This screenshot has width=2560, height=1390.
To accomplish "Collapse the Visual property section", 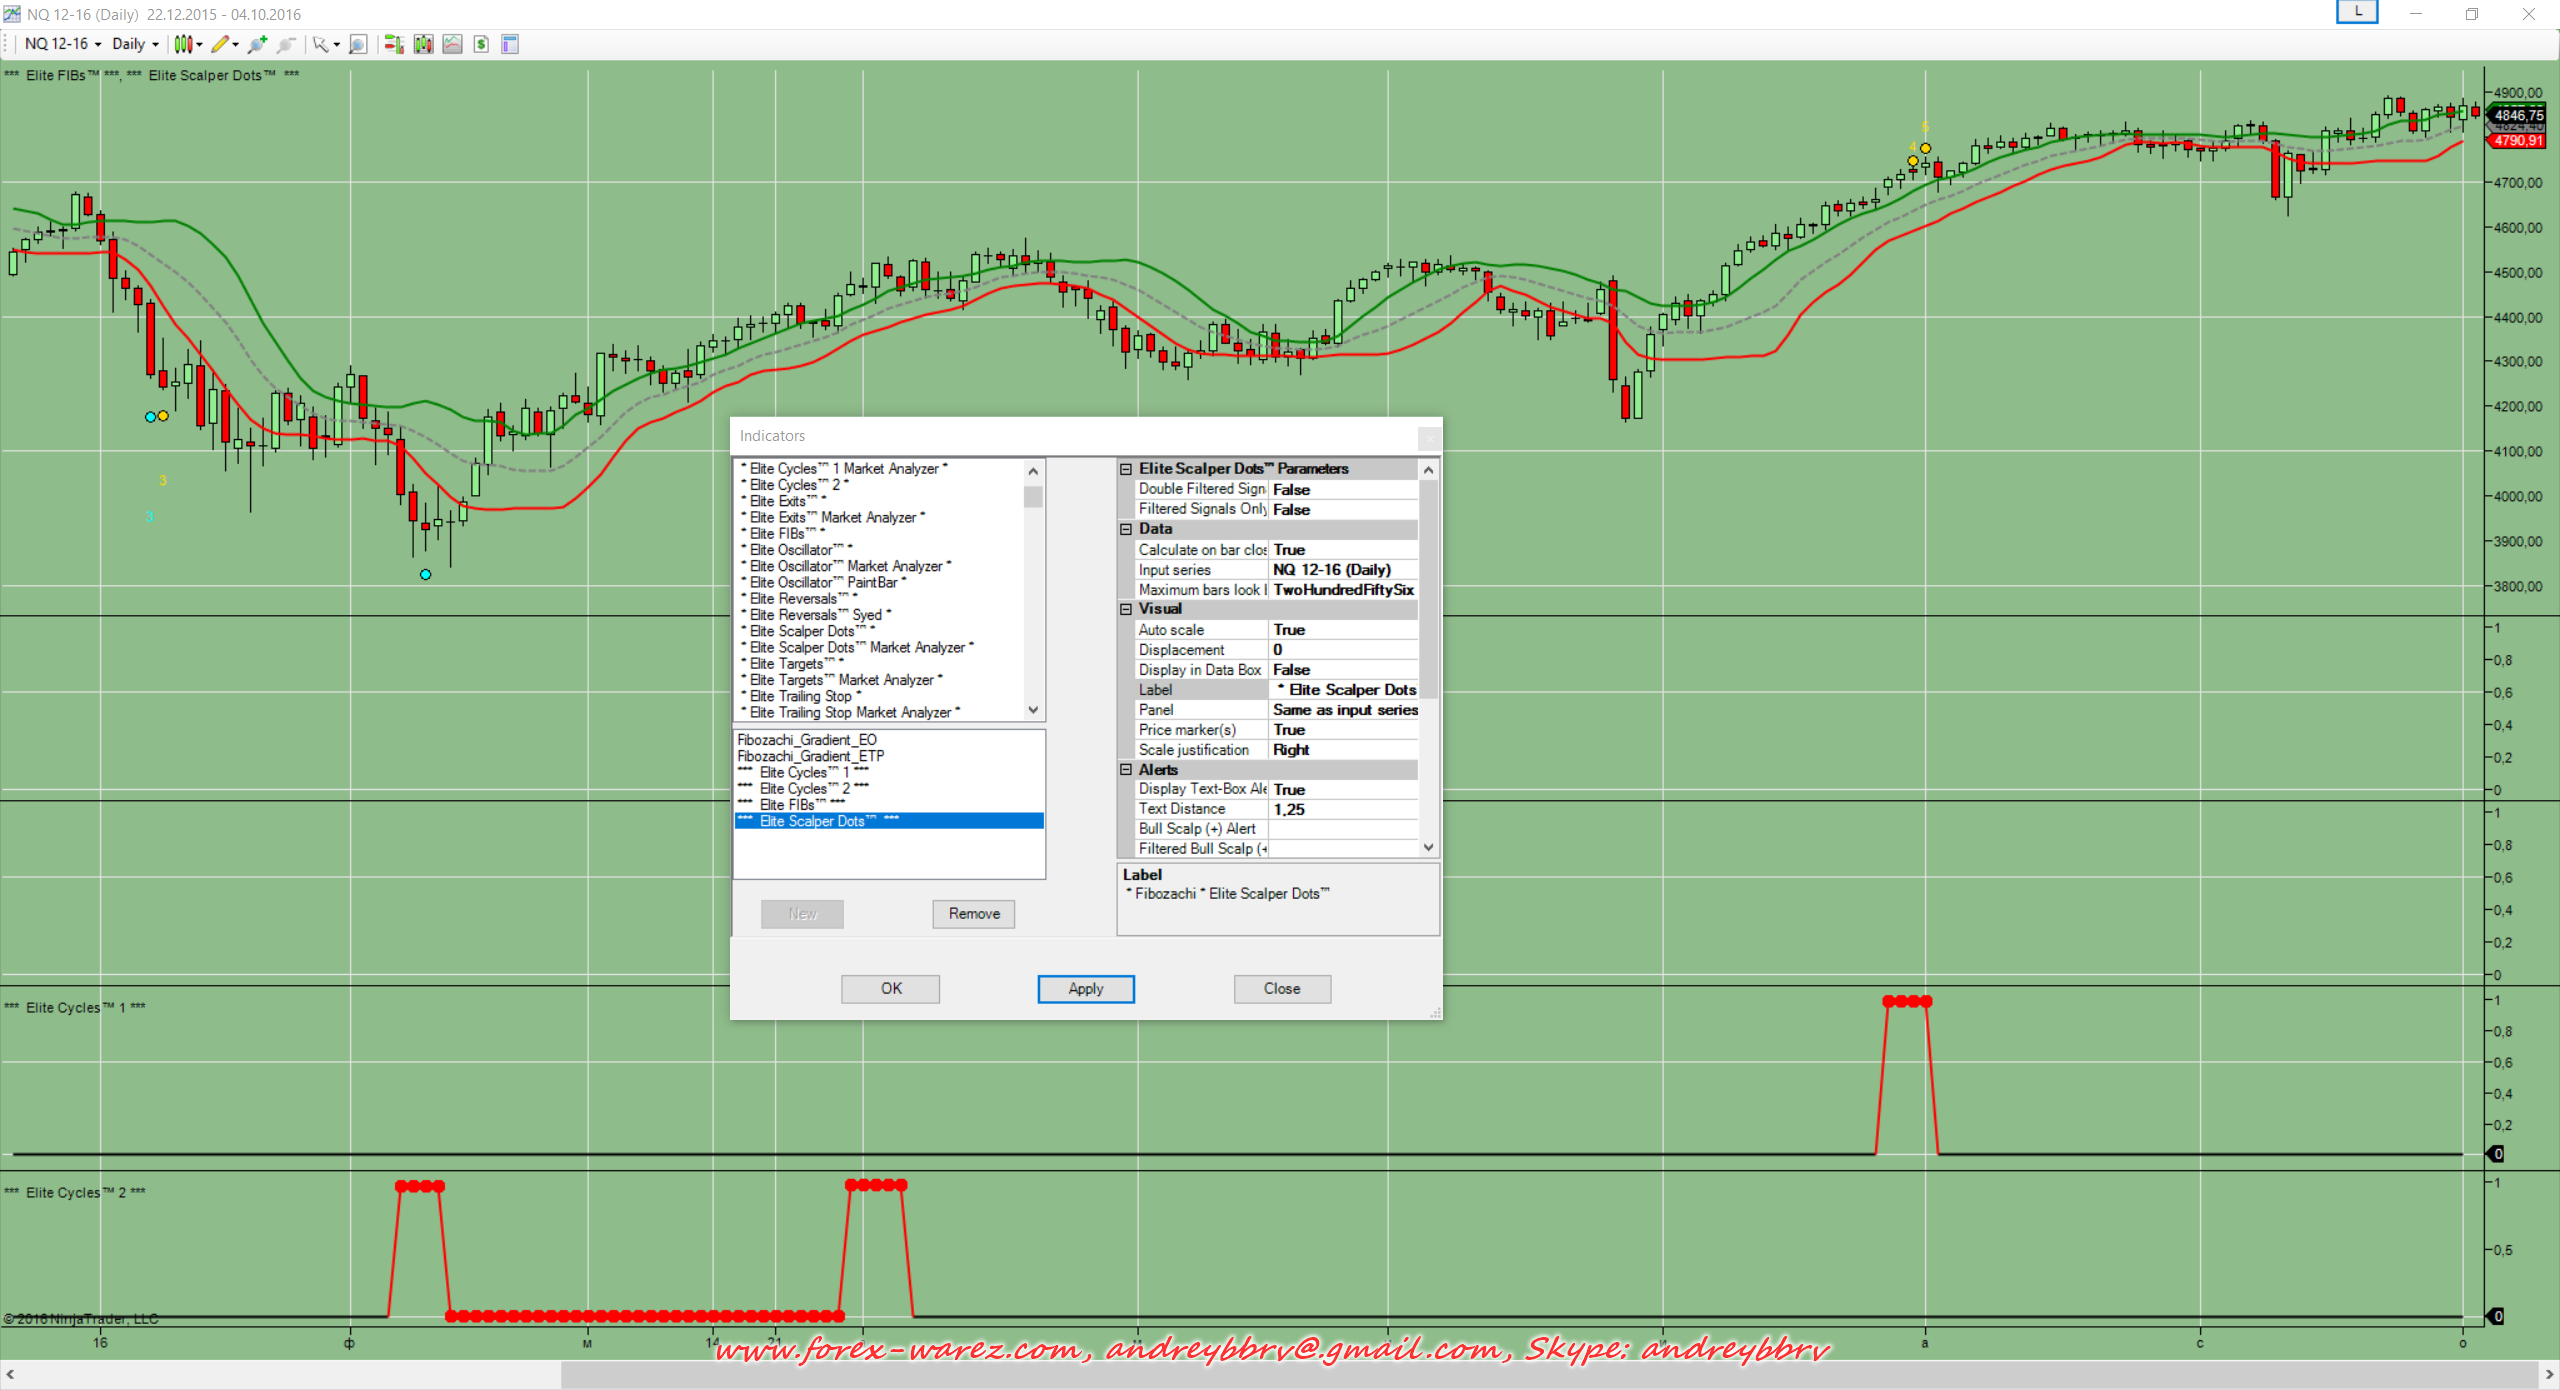I will [x=1126, y=609].
